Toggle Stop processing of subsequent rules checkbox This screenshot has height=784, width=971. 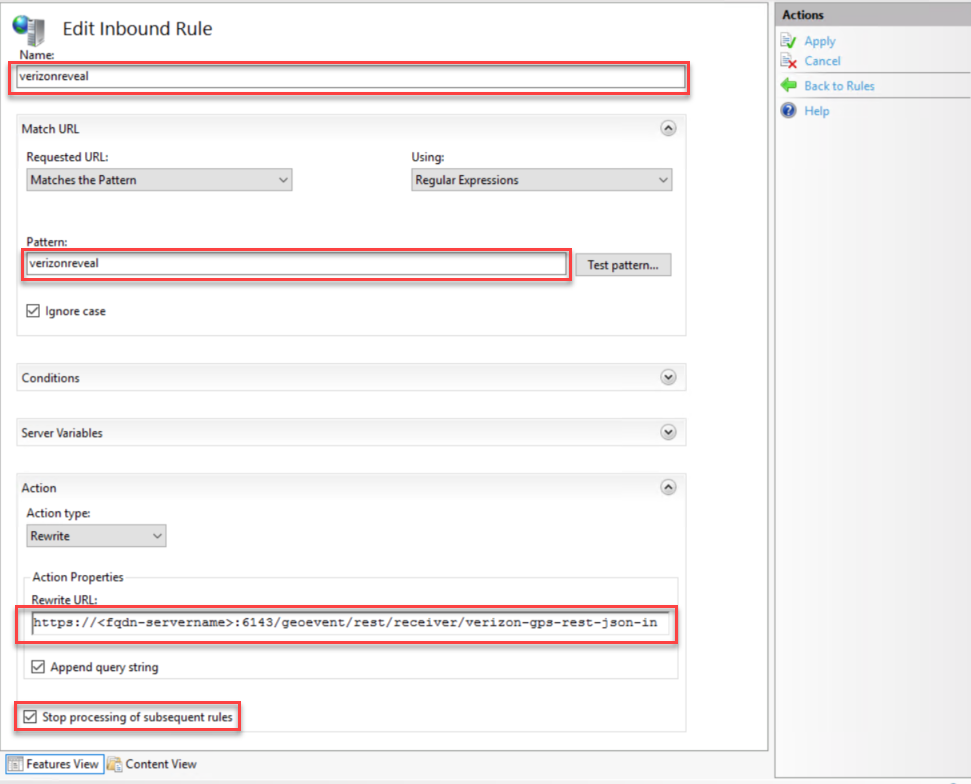click(30, 717)
